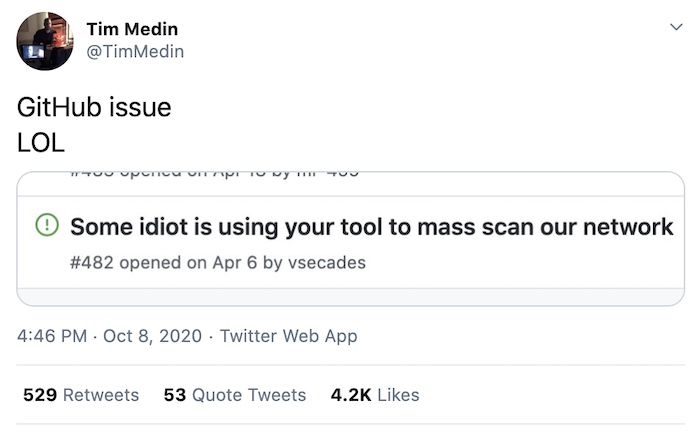Open the 'Some idiot is using your tool' issue title
Viewport: 700px width, 432px height.
pyautogui.click(x=371, y=227)
